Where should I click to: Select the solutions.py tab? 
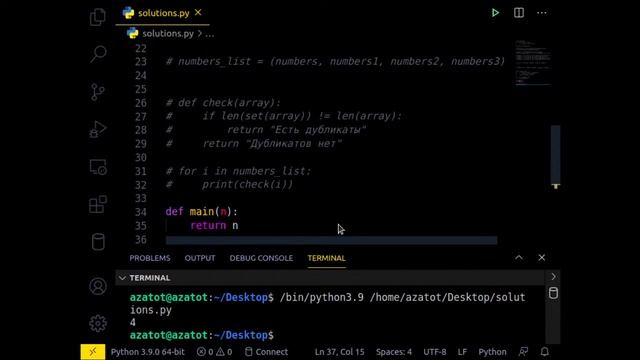pyautogui.click(x=162, y=13)
